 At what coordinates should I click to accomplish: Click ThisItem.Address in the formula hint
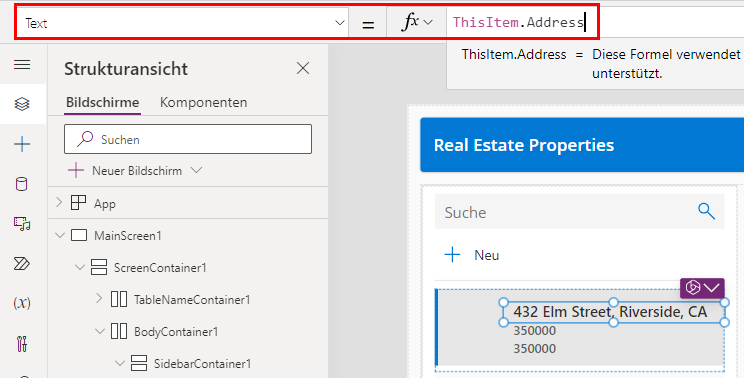click(514, 55)
